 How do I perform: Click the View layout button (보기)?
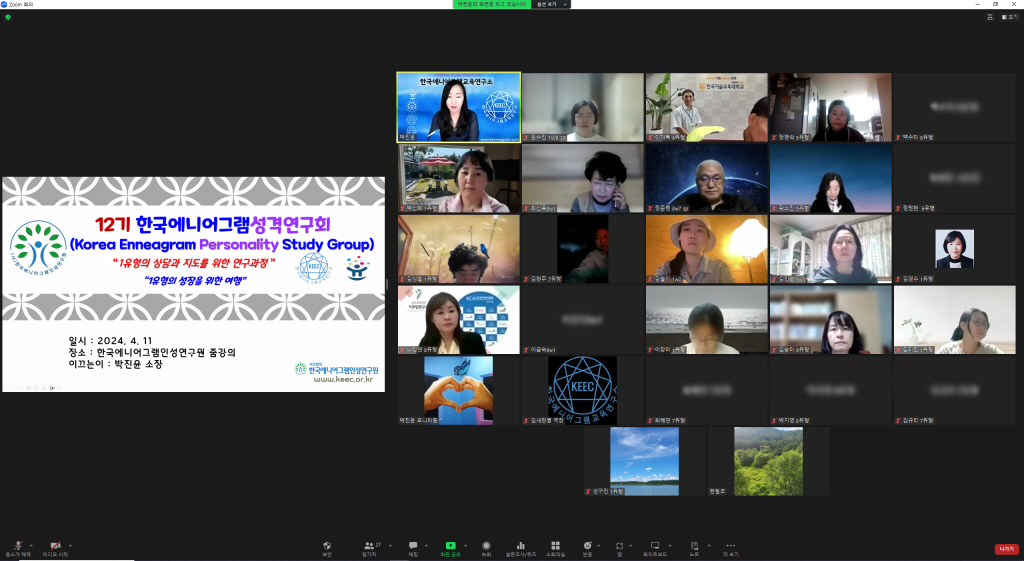click(x=1010, y=17)
